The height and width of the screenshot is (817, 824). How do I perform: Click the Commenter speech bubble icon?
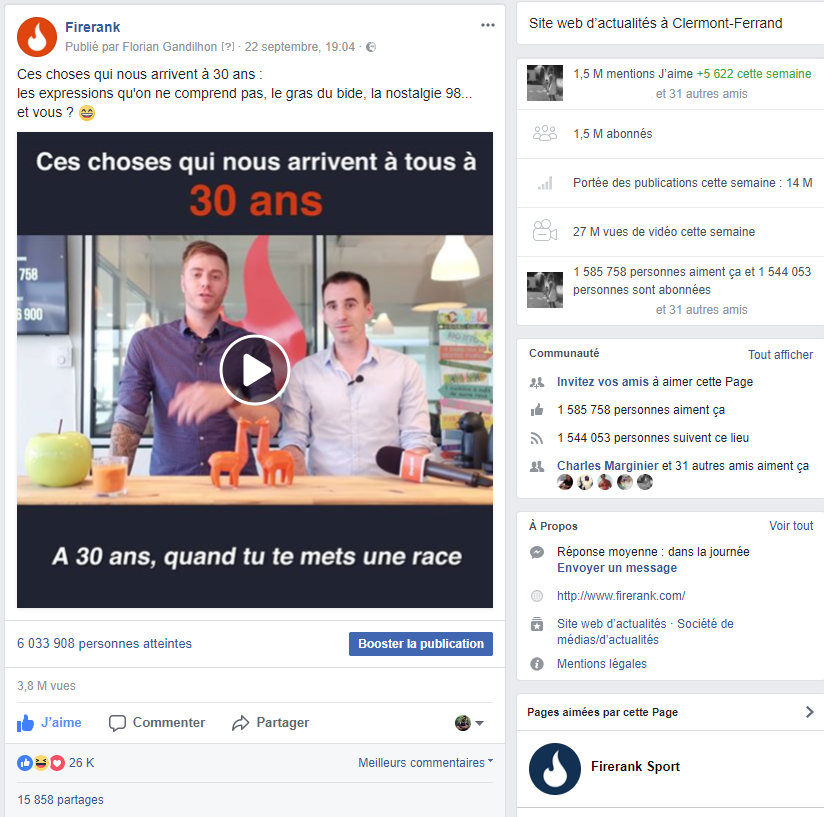click(x=117, y=723)
